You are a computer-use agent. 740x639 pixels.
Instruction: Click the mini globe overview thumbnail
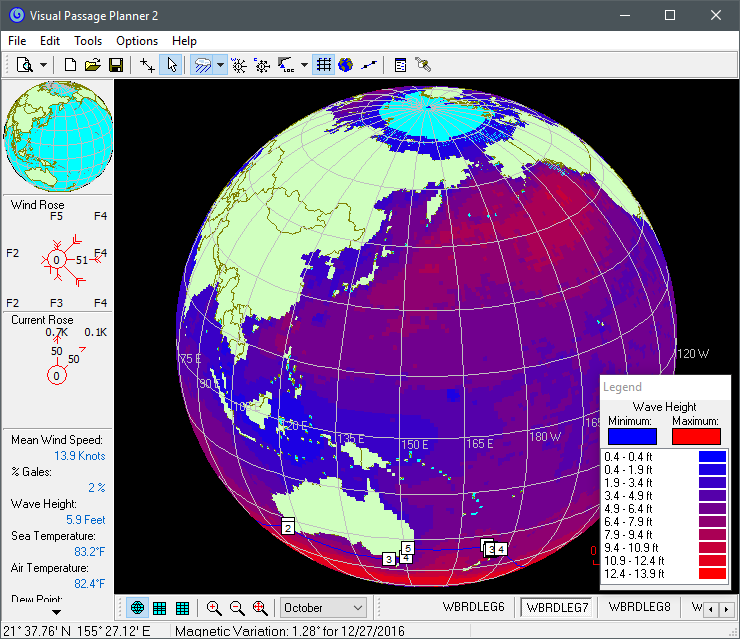coord(57,138)
